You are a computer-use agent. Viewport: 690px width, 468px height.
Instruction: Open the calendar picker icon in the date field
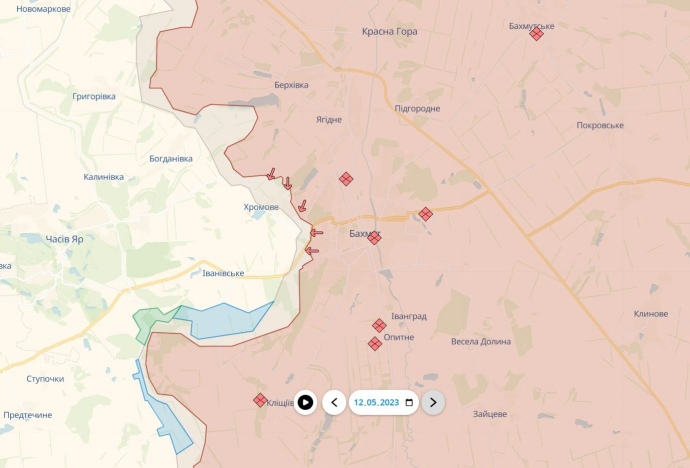(409, 402)
